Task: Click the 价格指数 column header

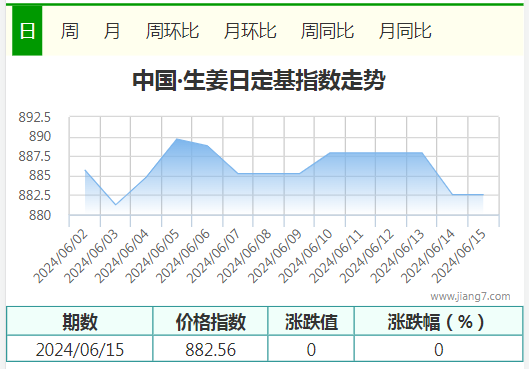Action: tap(210, 321)
